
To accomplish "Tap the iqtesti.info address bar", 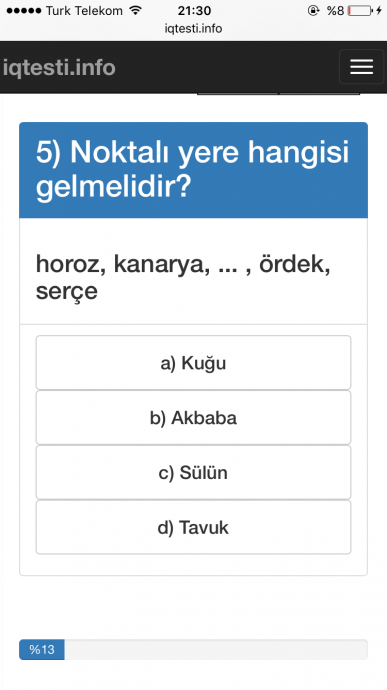I will [x=193, y=29].
